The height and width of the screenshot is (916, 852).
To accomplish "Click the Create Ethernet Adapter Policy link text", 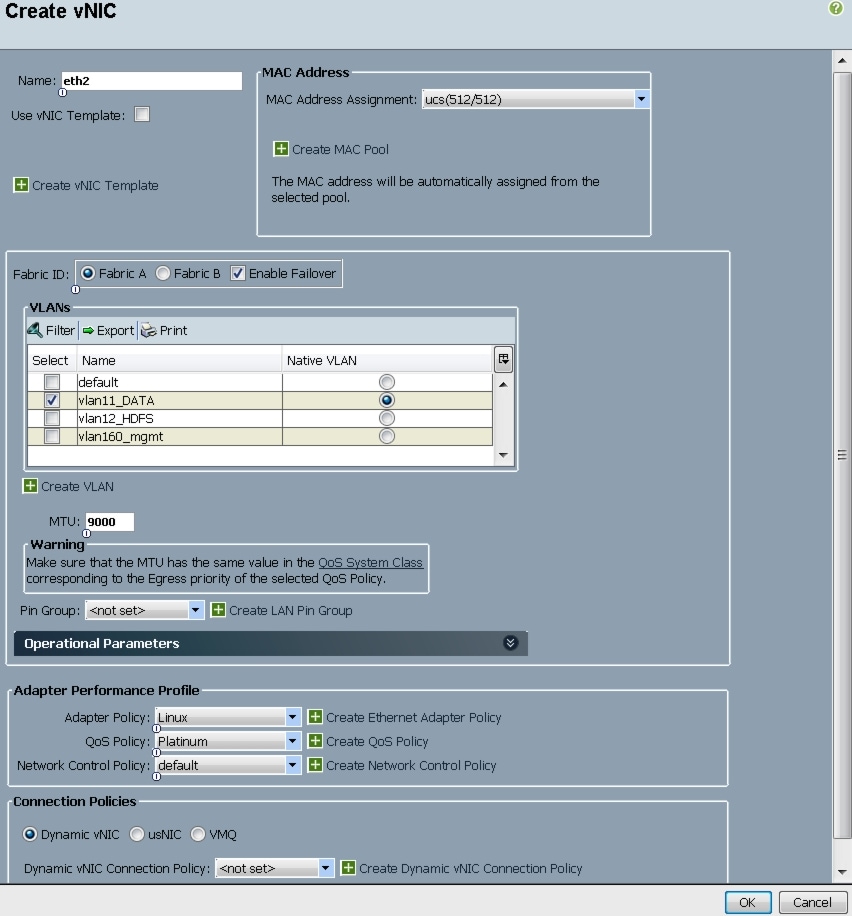I will pyautogui.click(x=414, y=717).
